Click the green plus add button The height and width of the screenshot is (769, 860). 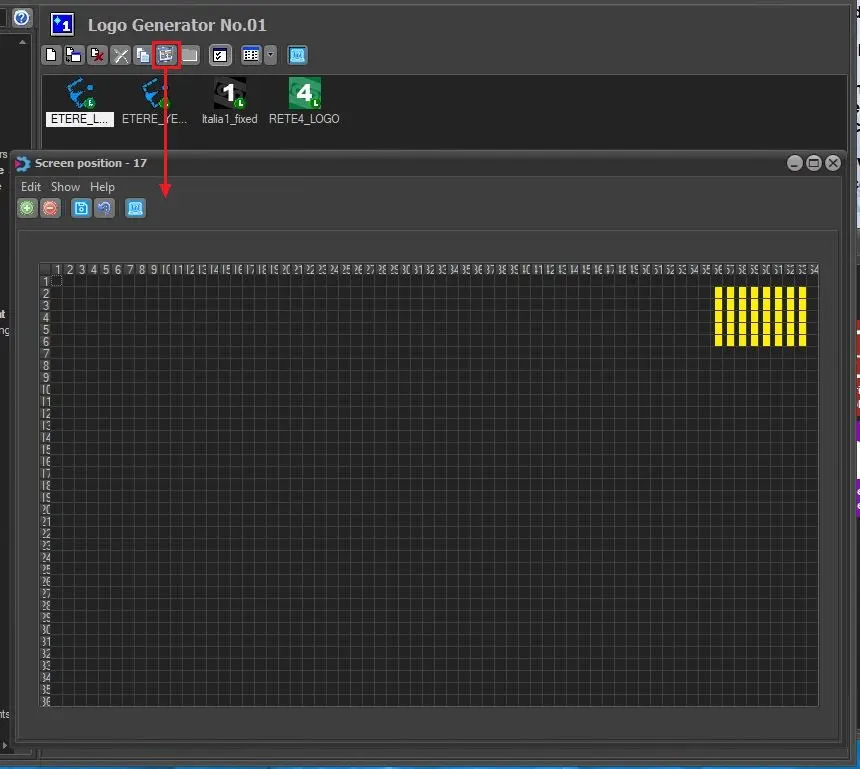[x=27, y=208]
